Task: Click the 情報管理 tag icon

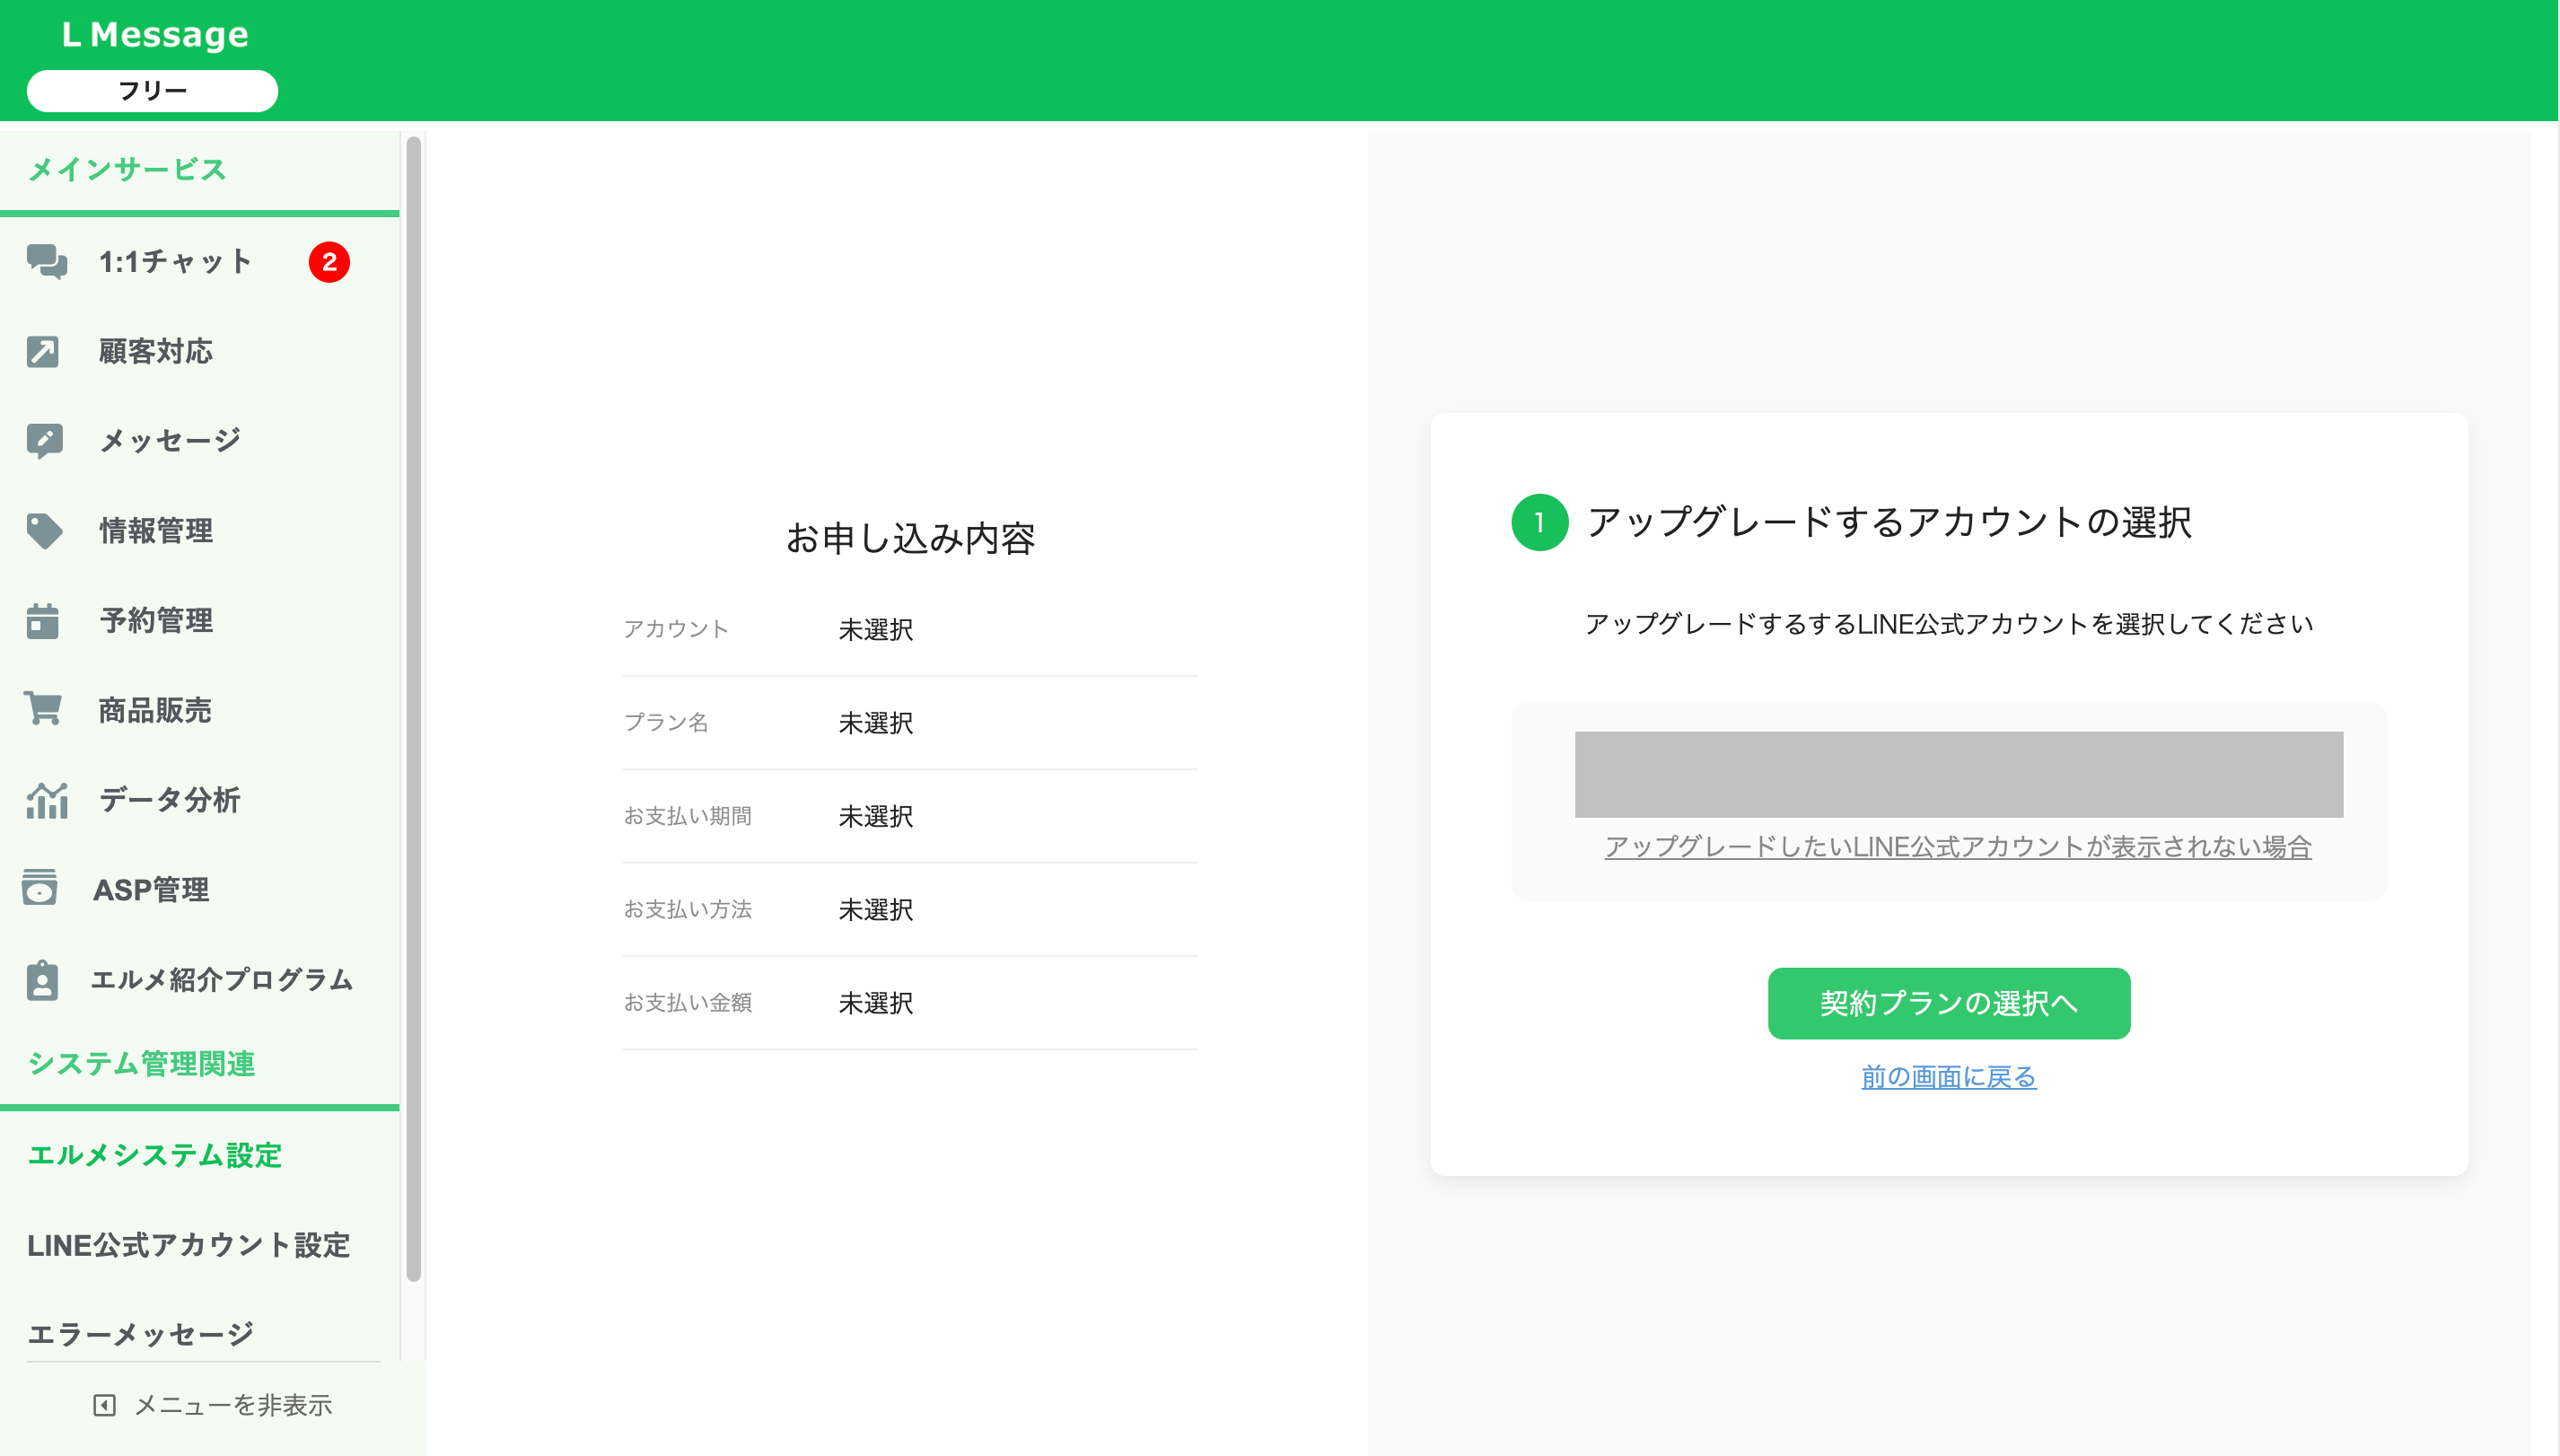Action: (44, 531)
